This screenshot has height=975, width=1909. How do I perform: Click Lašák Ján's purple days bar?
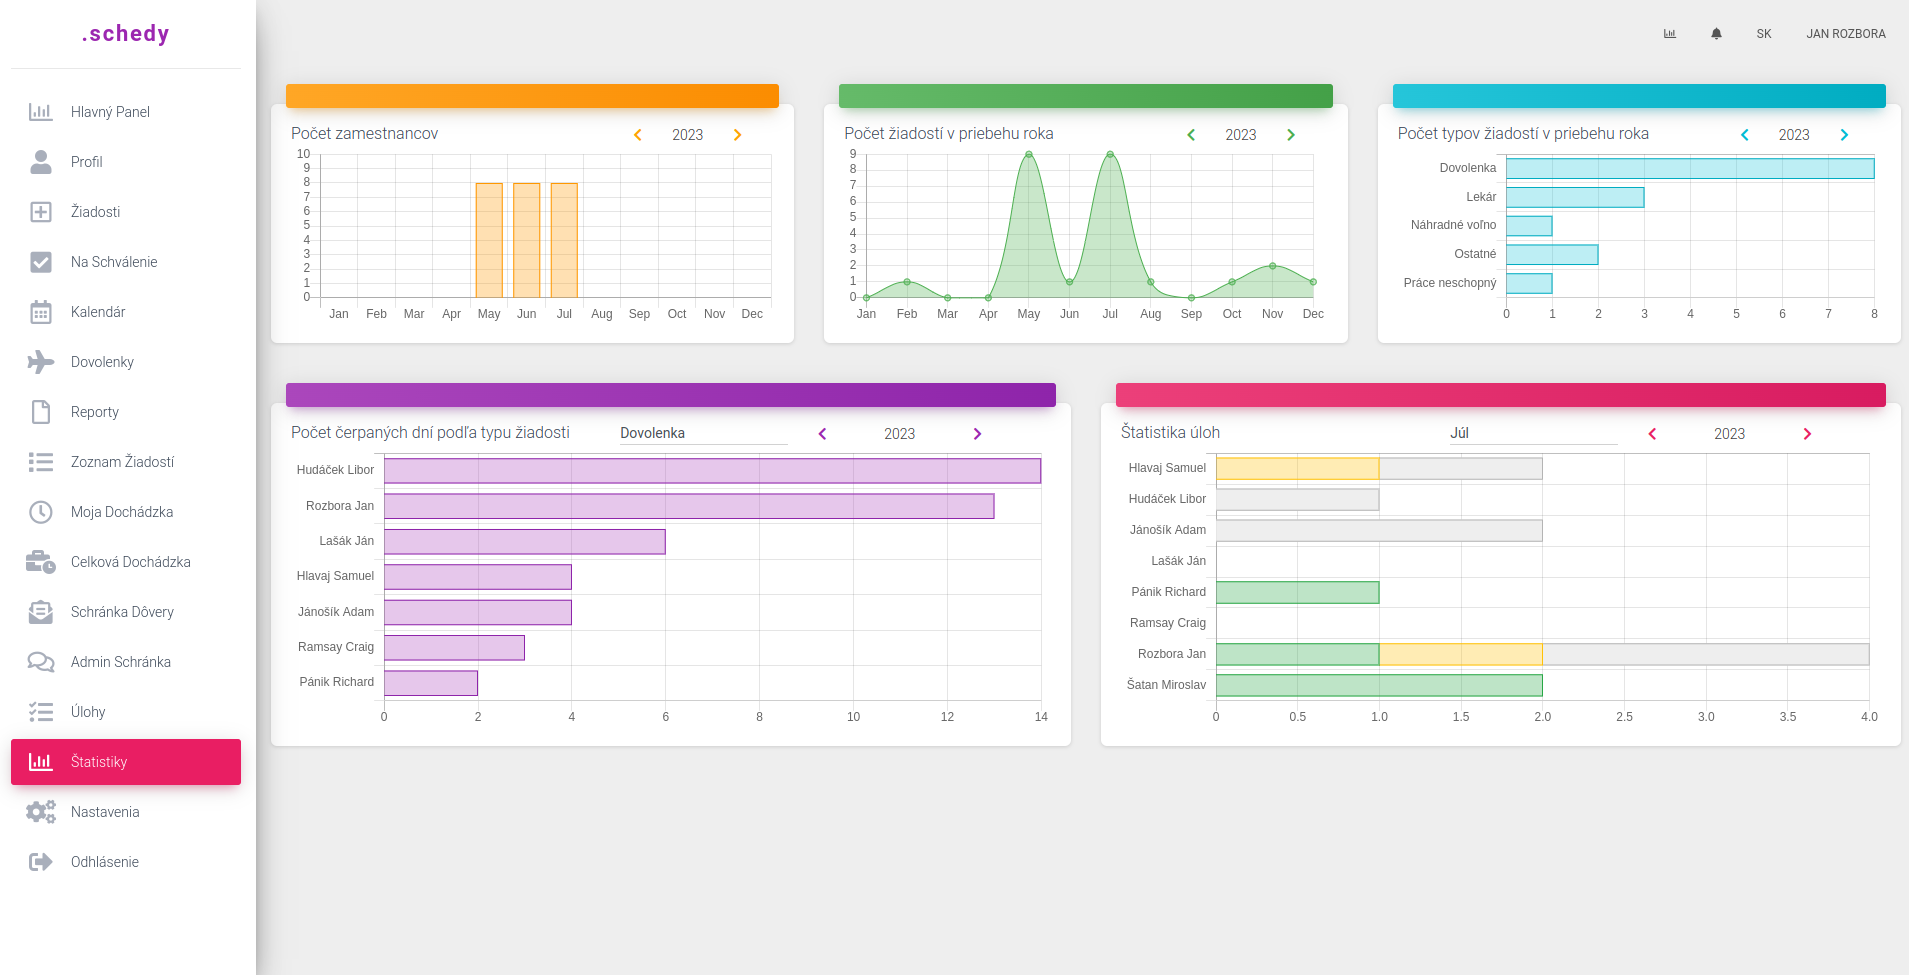[x=525, y=541]
